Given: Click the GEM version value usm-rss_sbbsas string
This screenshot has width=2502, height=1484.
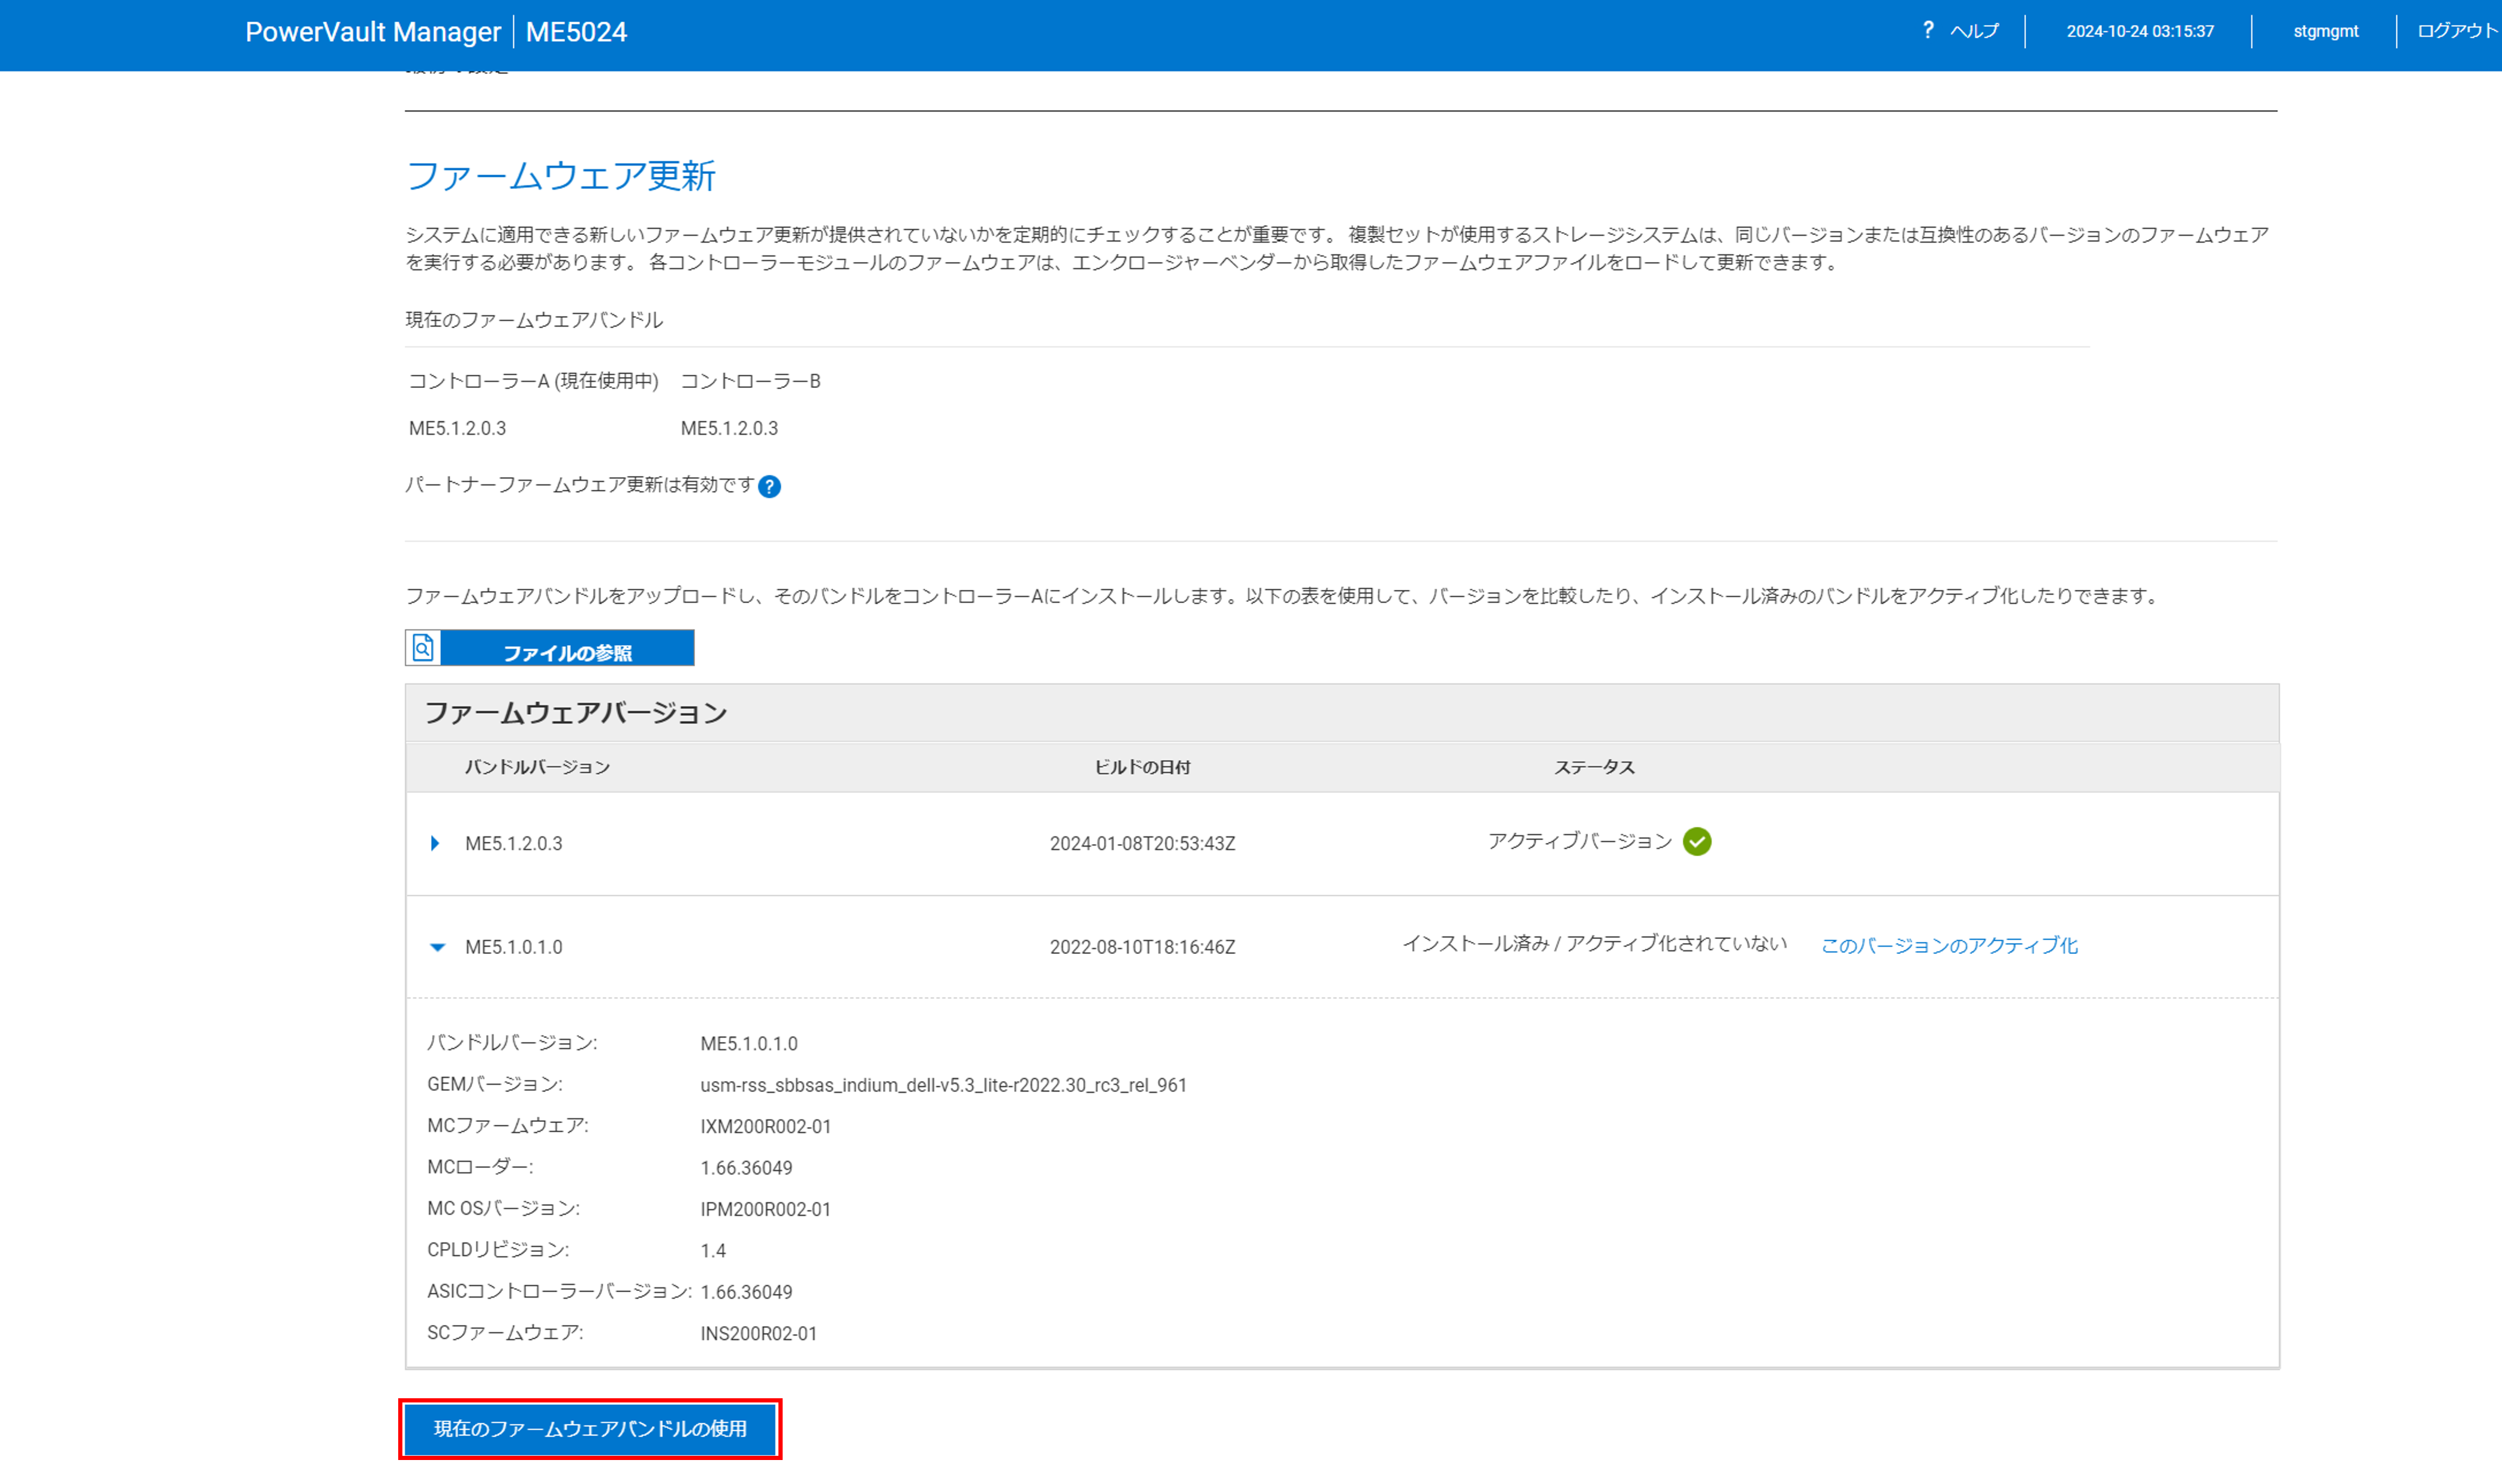Looking at the screenshot, I should (x=943, y=1085).
